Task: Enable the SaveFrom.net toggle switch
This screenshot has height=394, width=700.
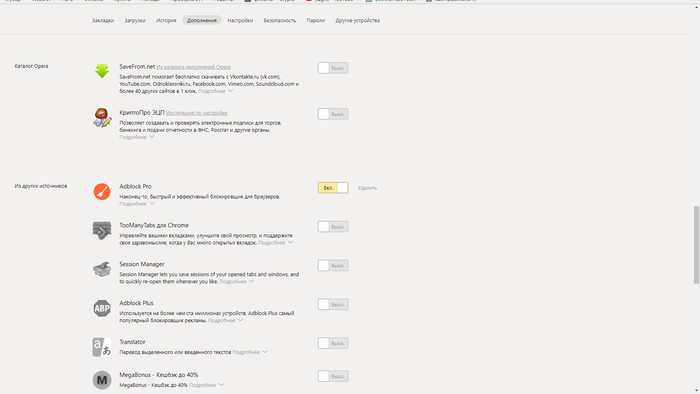Action: (x=333, y=68)
